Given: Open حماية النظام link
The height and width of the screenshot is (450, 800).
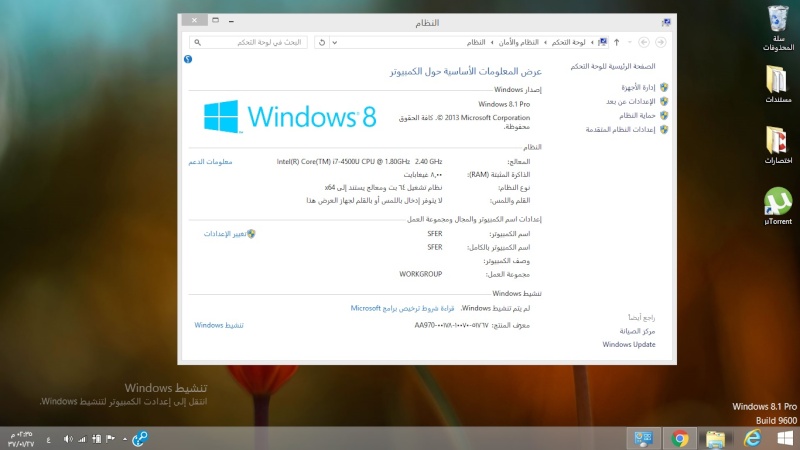Looking at the screenshot, I should 637,115.
